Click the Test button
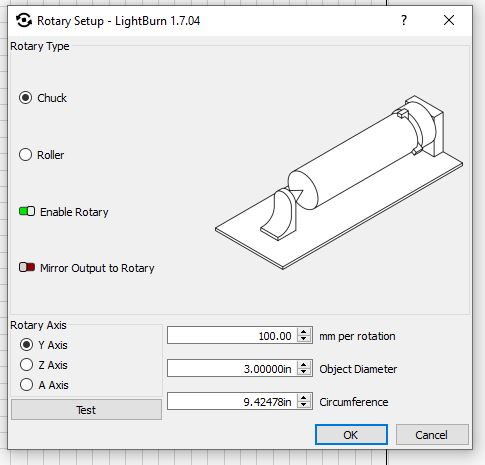 click(x=86, y=410)
